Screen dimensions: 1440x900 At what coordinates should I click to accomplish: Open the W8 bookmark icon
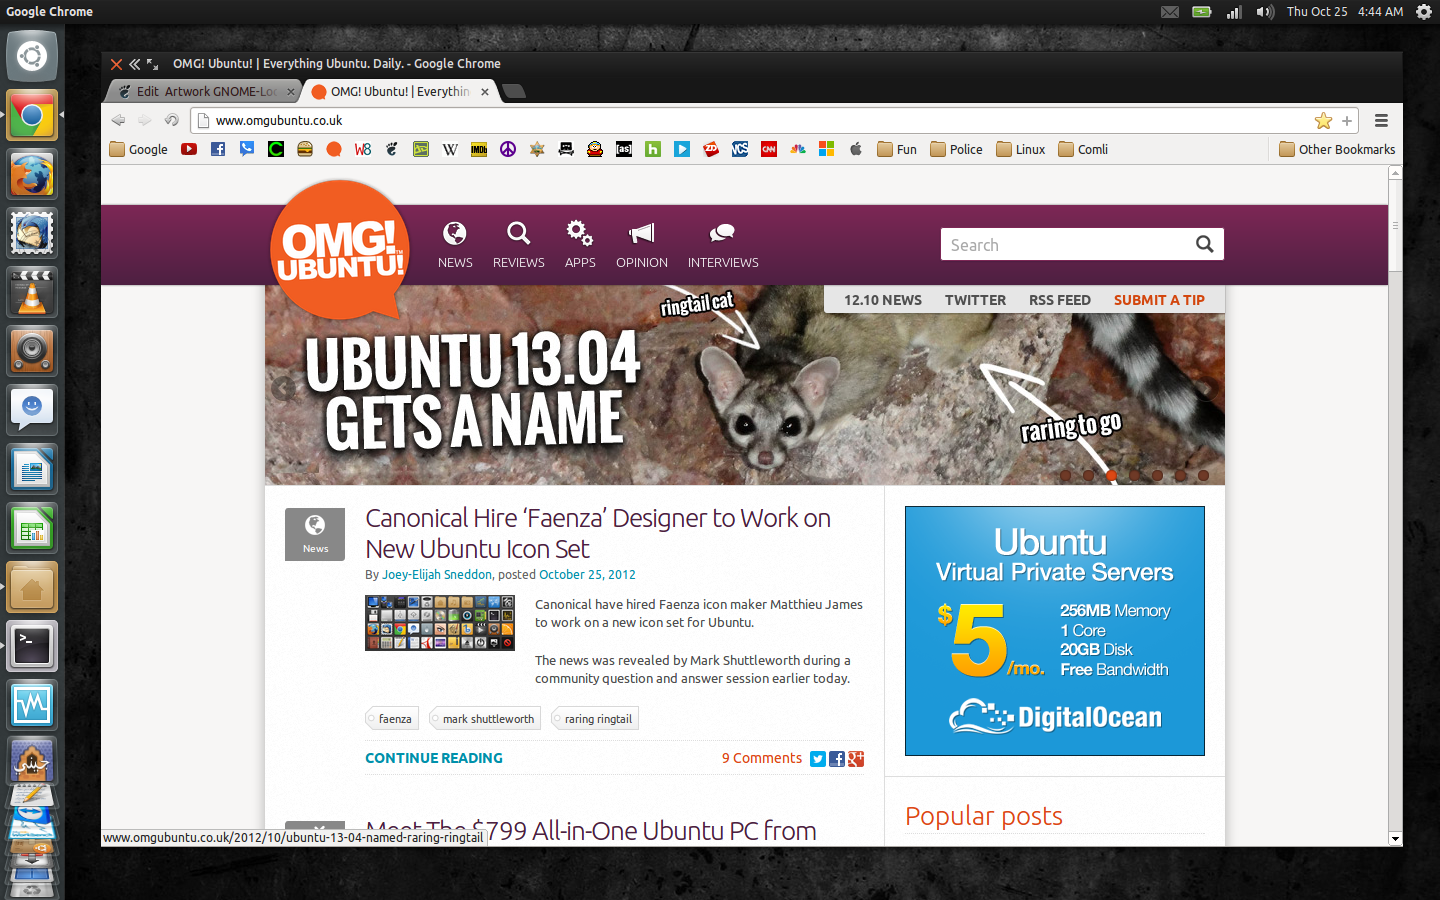(363, 149)
